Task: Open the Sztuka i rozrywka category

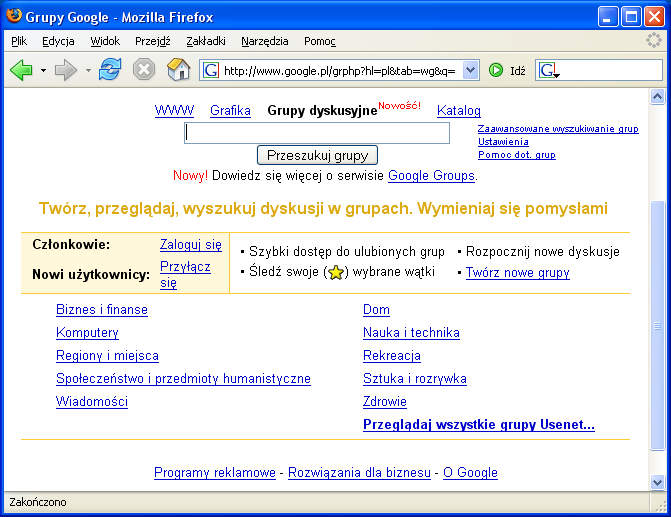Action: [x=415, y=378]
